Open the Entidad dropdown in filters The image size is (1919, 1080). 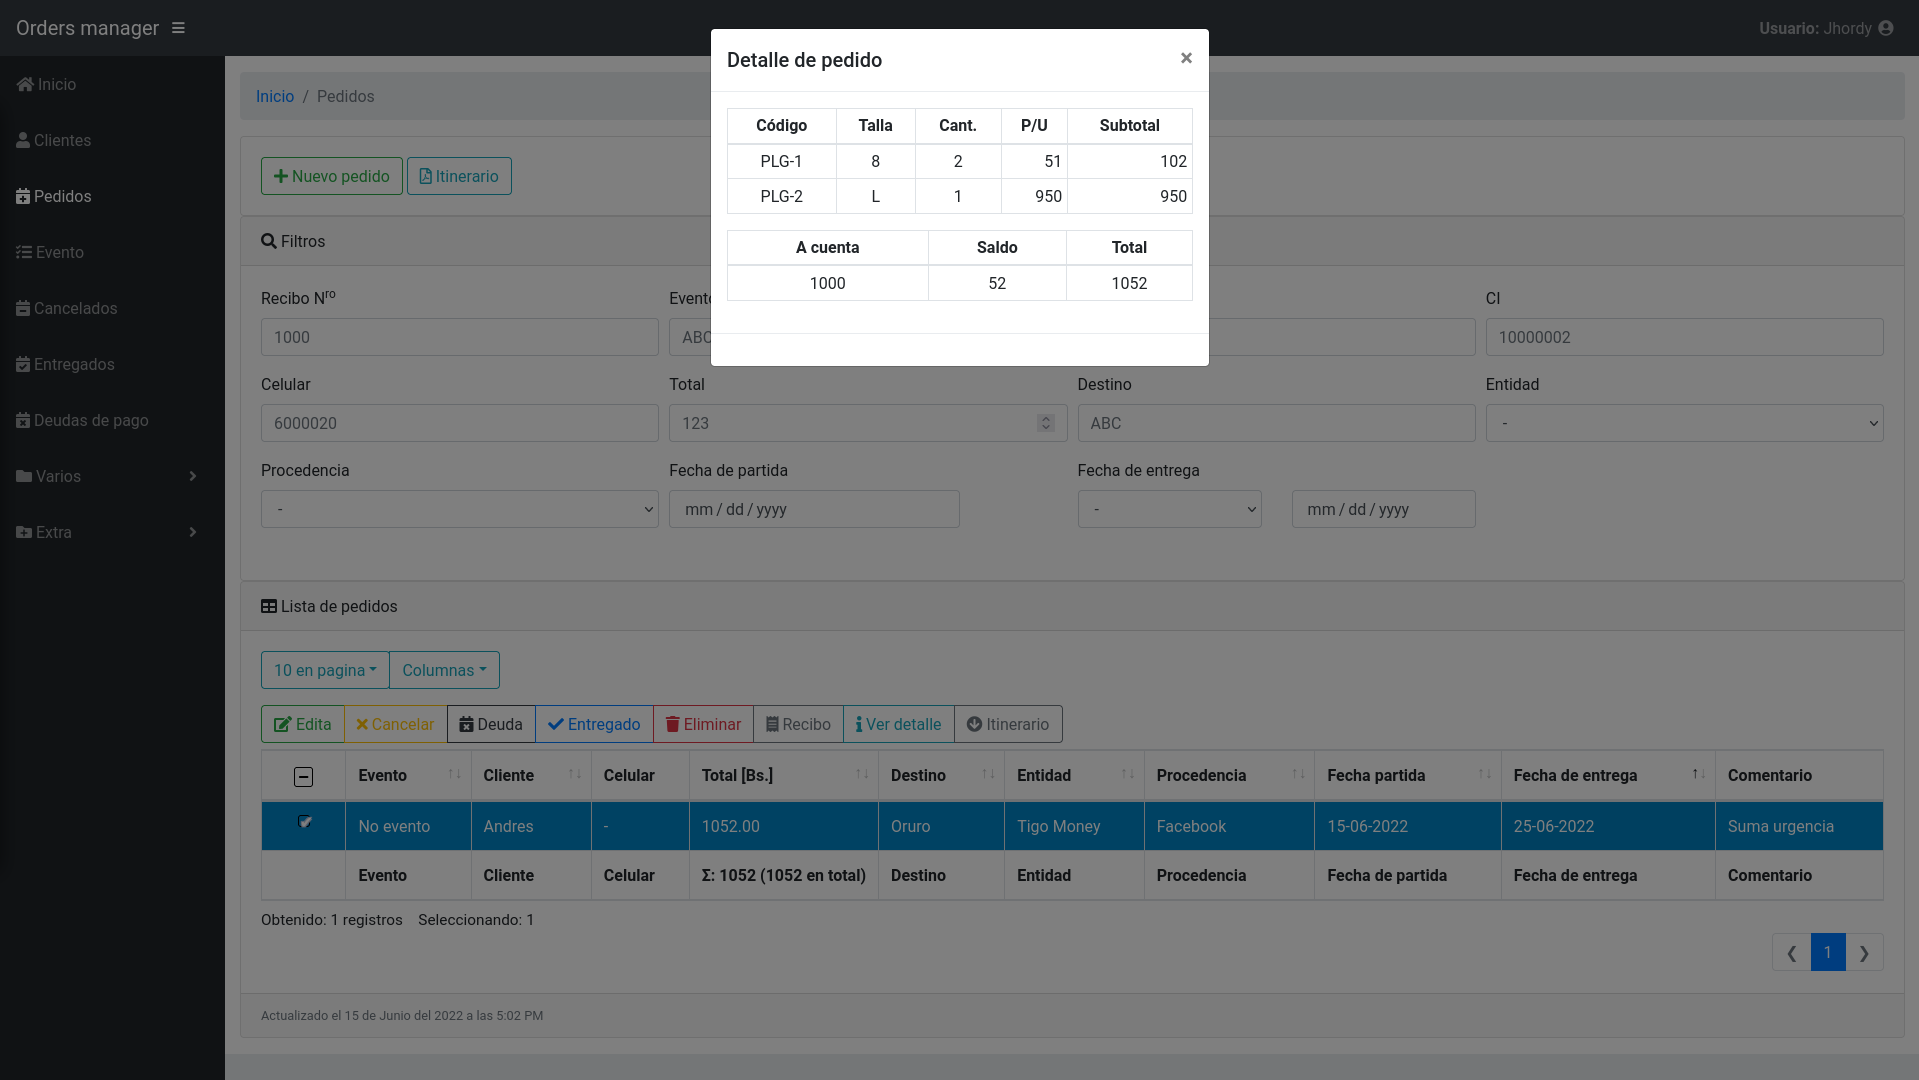1684,423
